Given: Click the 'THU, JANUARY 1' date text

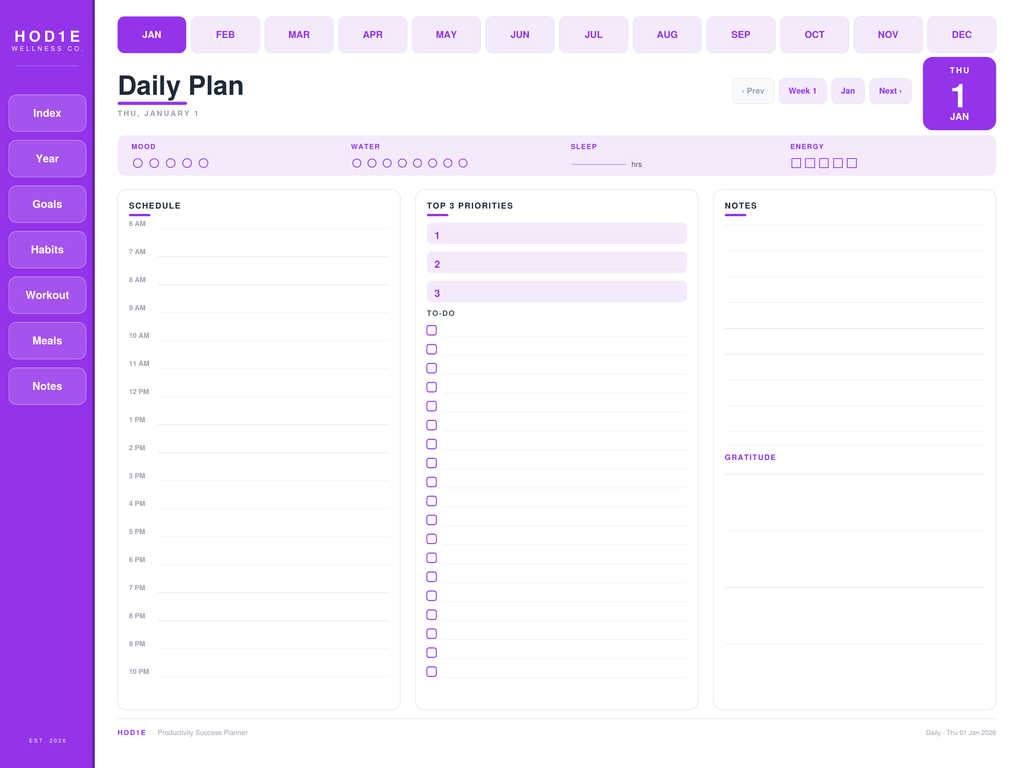Looking at the screenshot, I should pos(158,114).
